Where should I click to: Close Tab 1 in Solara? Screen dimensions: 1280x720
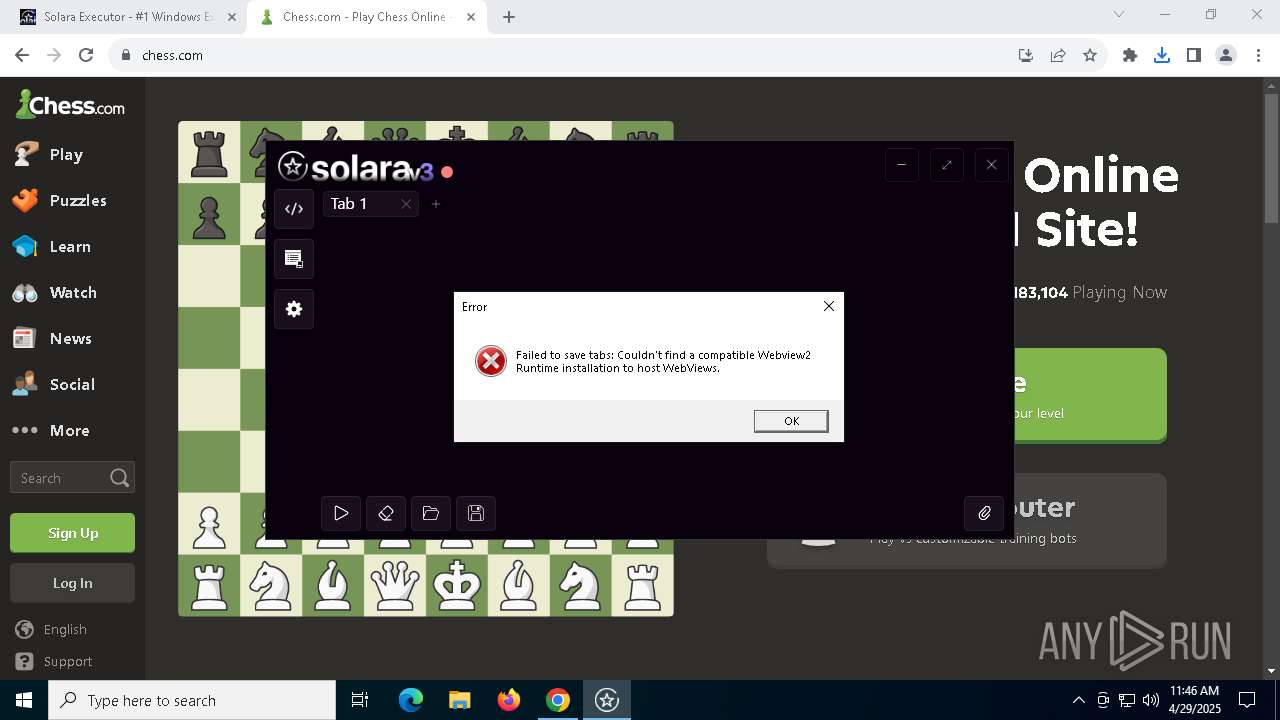[406, 204]
